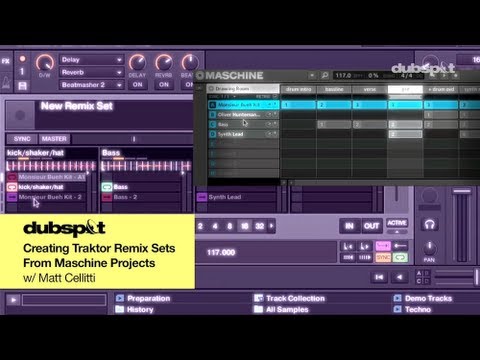Click the skip to start transport button

[x=379, y=277]
